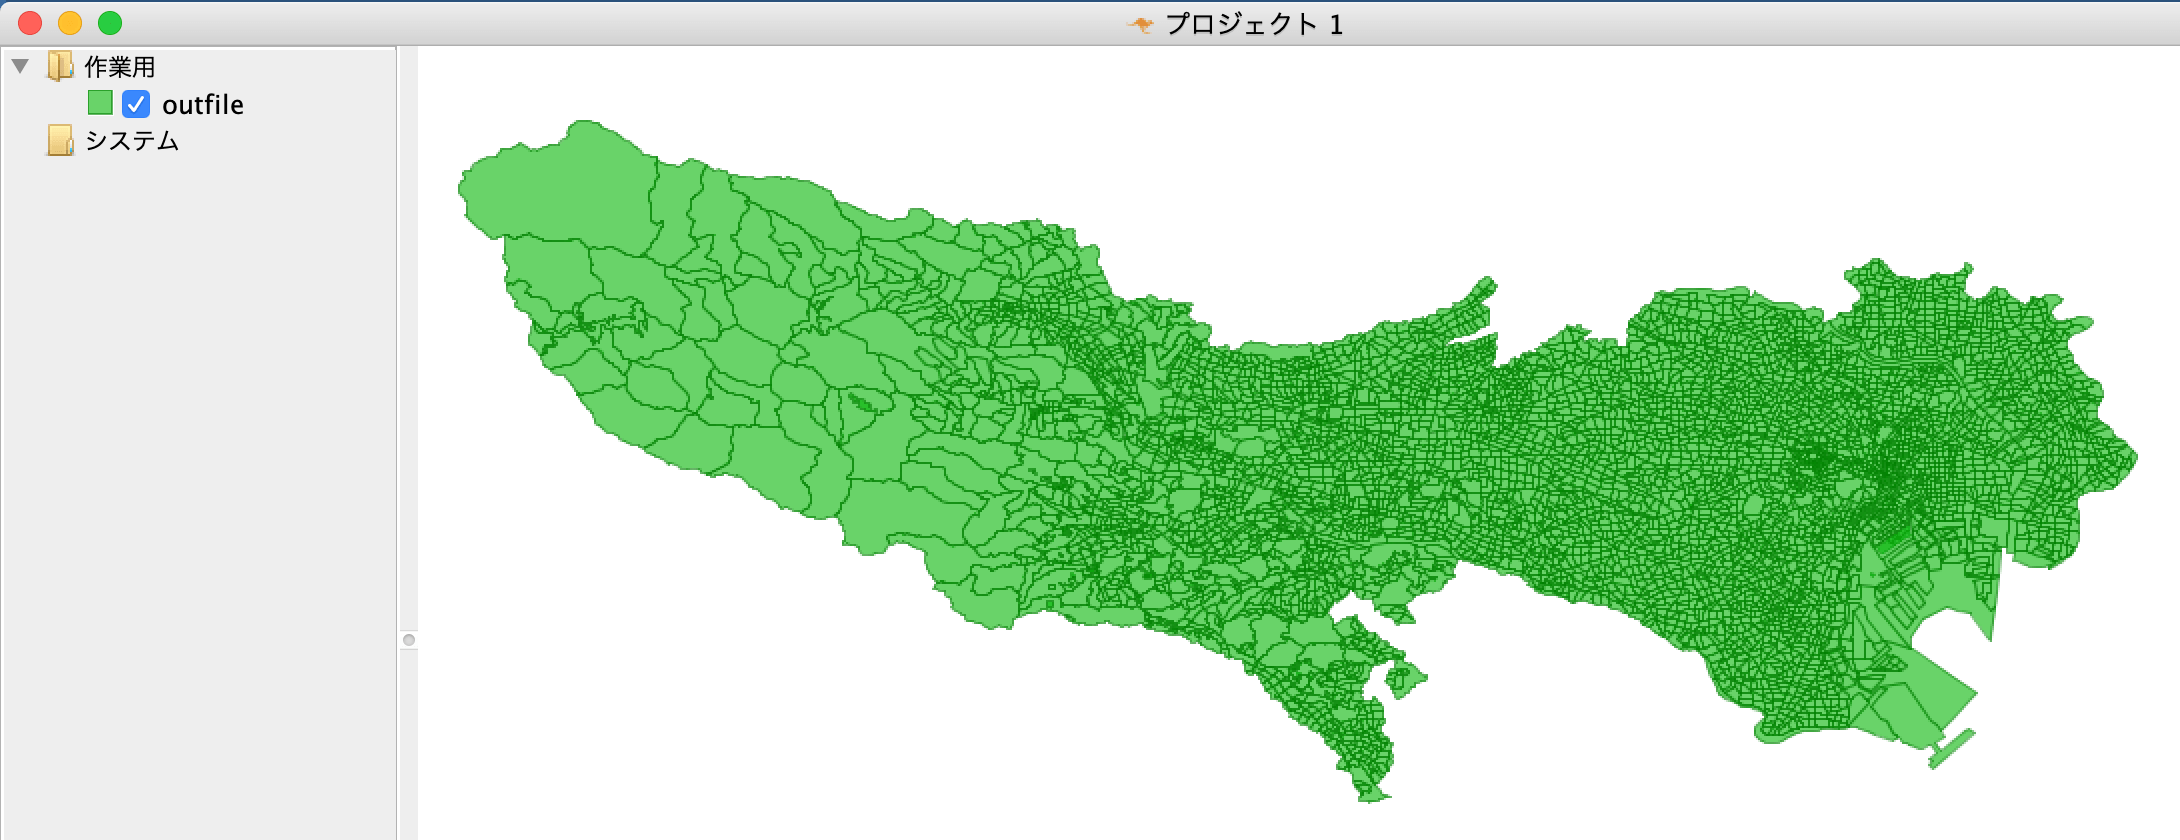Click the システム folder icon

[x=60, y=141]
